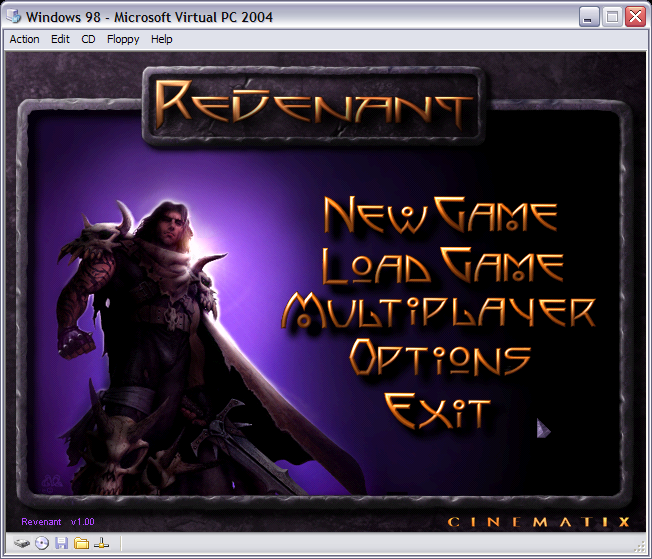Close the Virtual PC window
Image resolution: width=652 pixels, height=559 pixels.
(635, 17)
